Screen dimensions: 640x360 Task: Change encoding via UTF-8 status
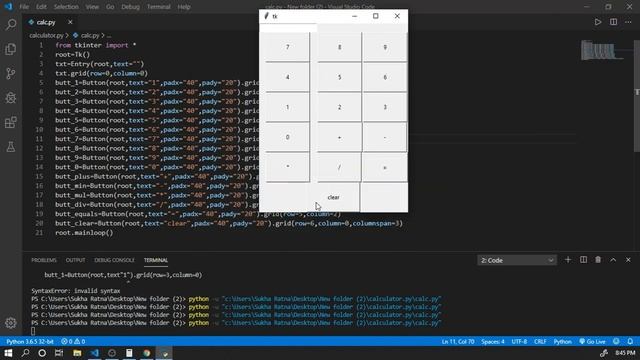pos(519,342)
